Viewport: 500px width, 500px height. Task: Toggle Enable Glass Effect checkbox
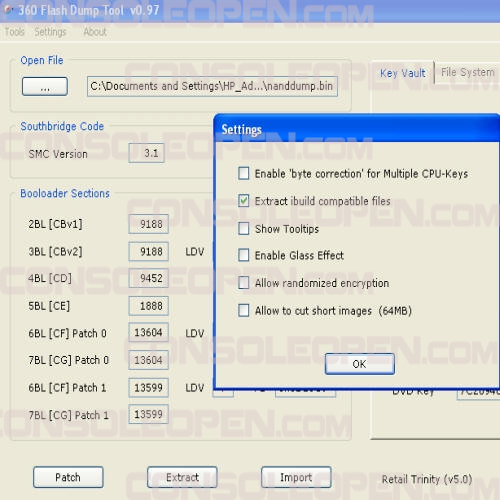(244, 255)
